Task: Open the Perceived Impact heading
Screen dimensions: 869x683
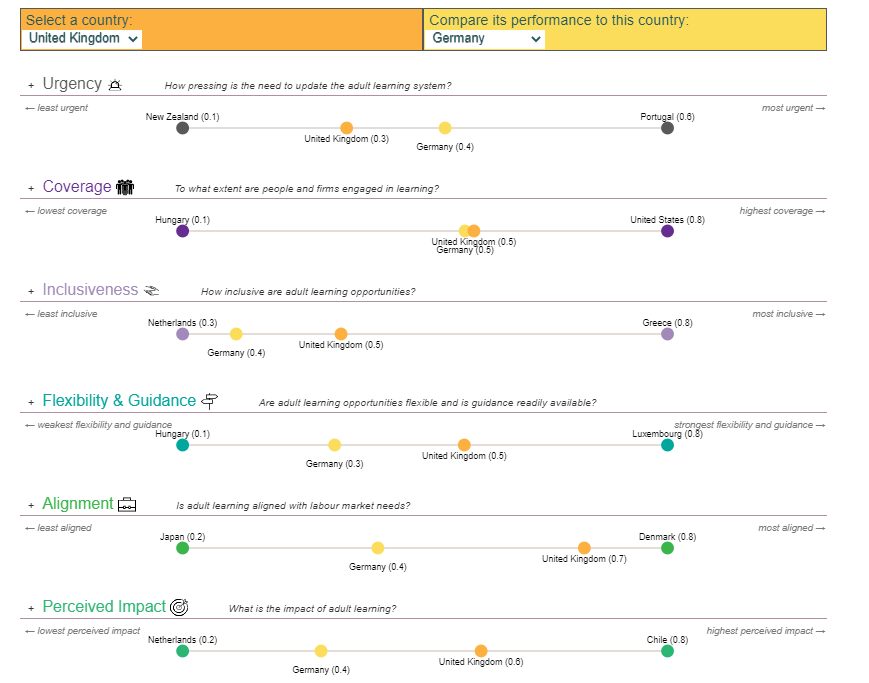Action: point(104,607)
